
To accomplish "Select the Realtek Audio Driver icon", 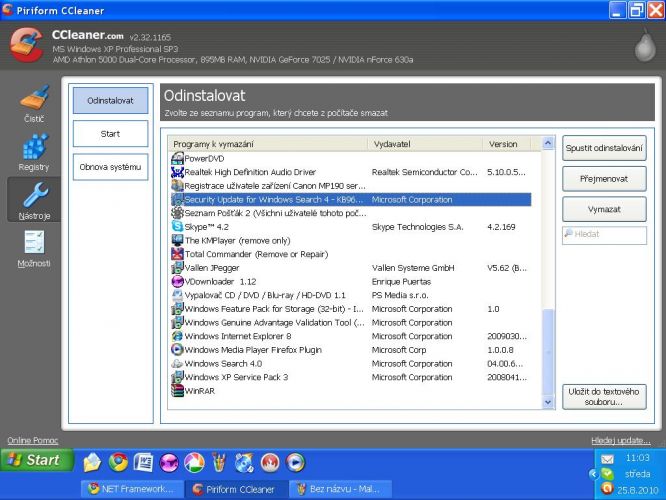I will pyautogui.click(x=177, y=172).
